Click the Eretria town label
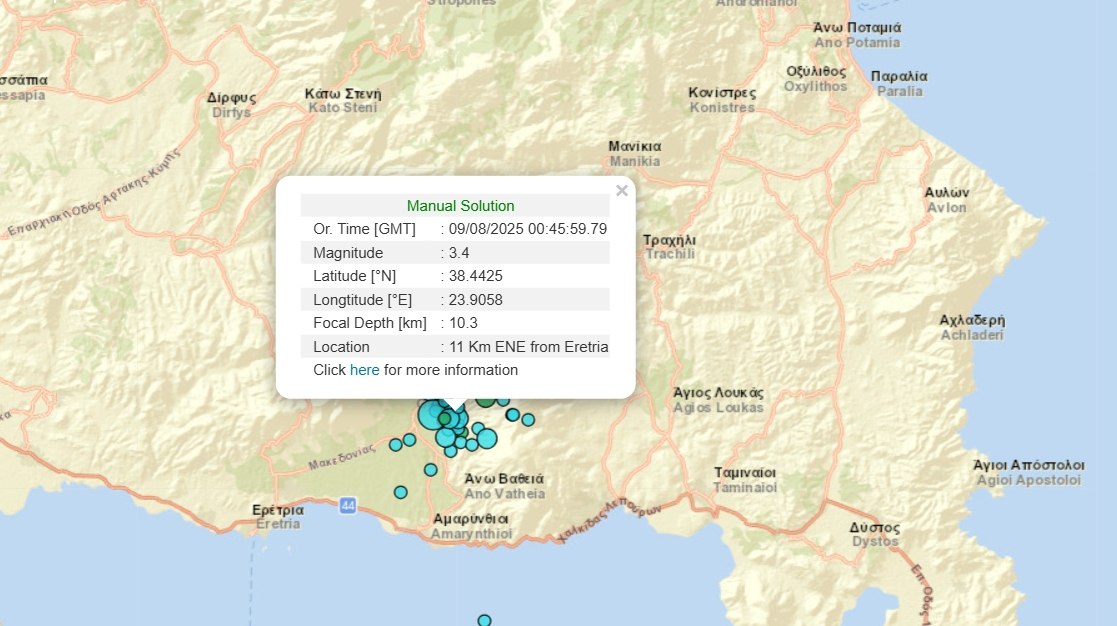 coord(277,516)
